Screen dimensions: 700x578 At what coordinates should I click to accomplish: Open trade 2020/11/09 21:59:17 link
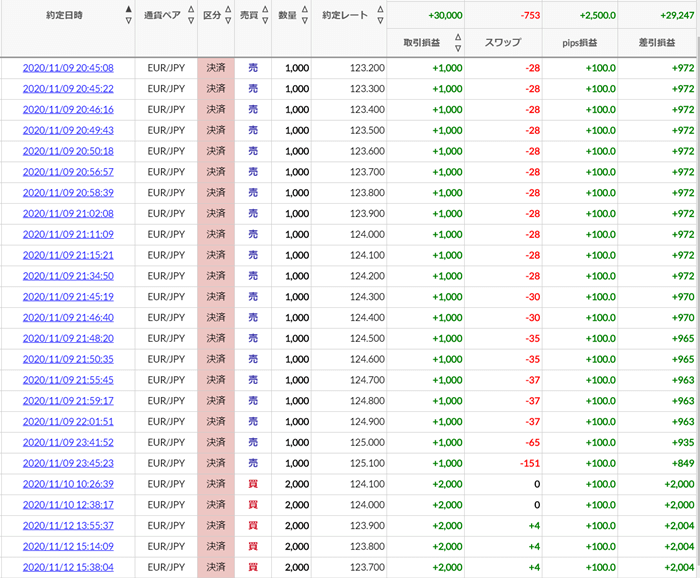point(68,401)
